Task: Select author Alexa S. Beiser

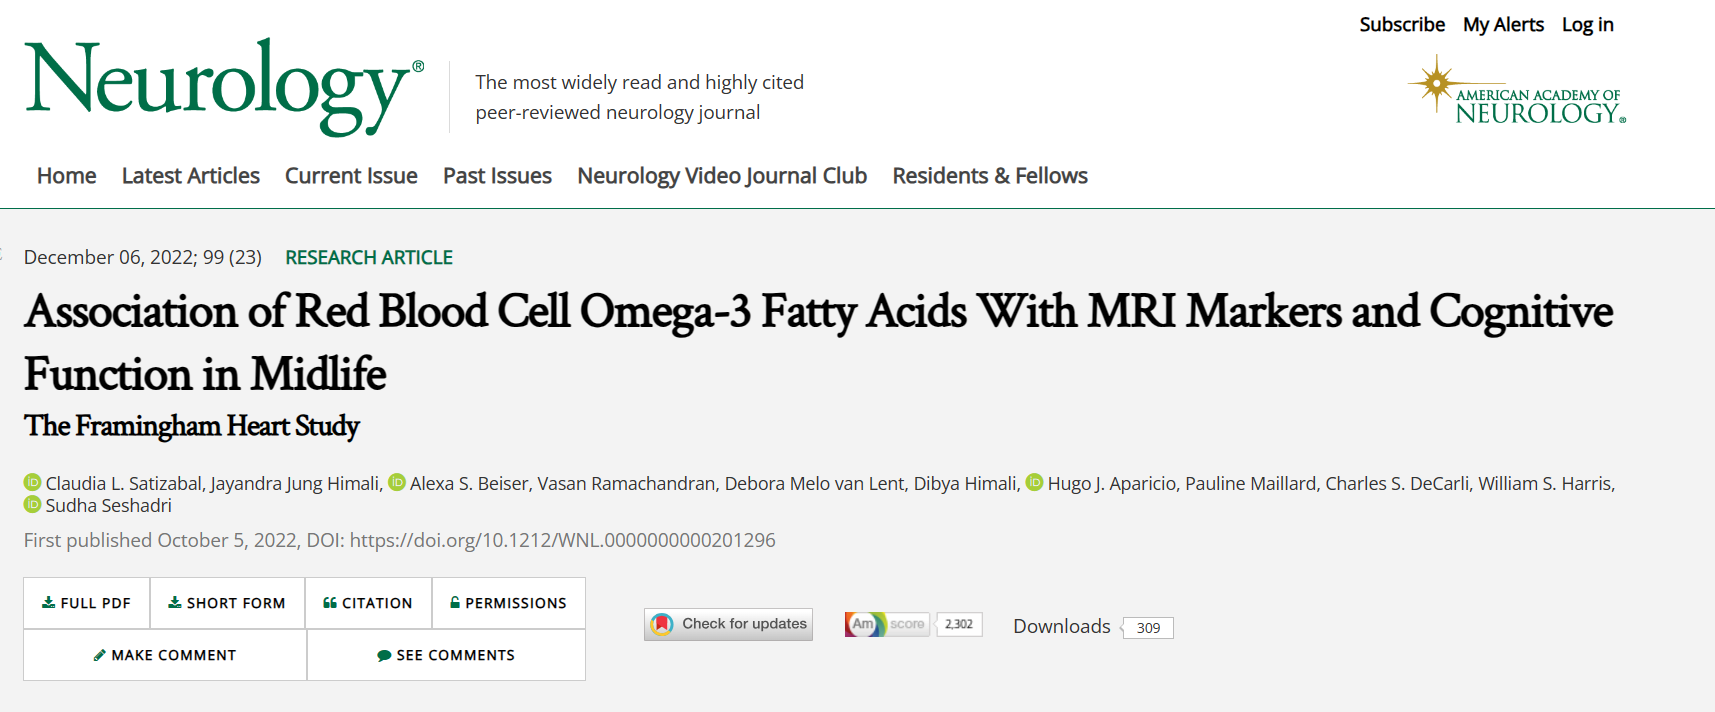Action: pyautogui.click(x=469, y=483)
